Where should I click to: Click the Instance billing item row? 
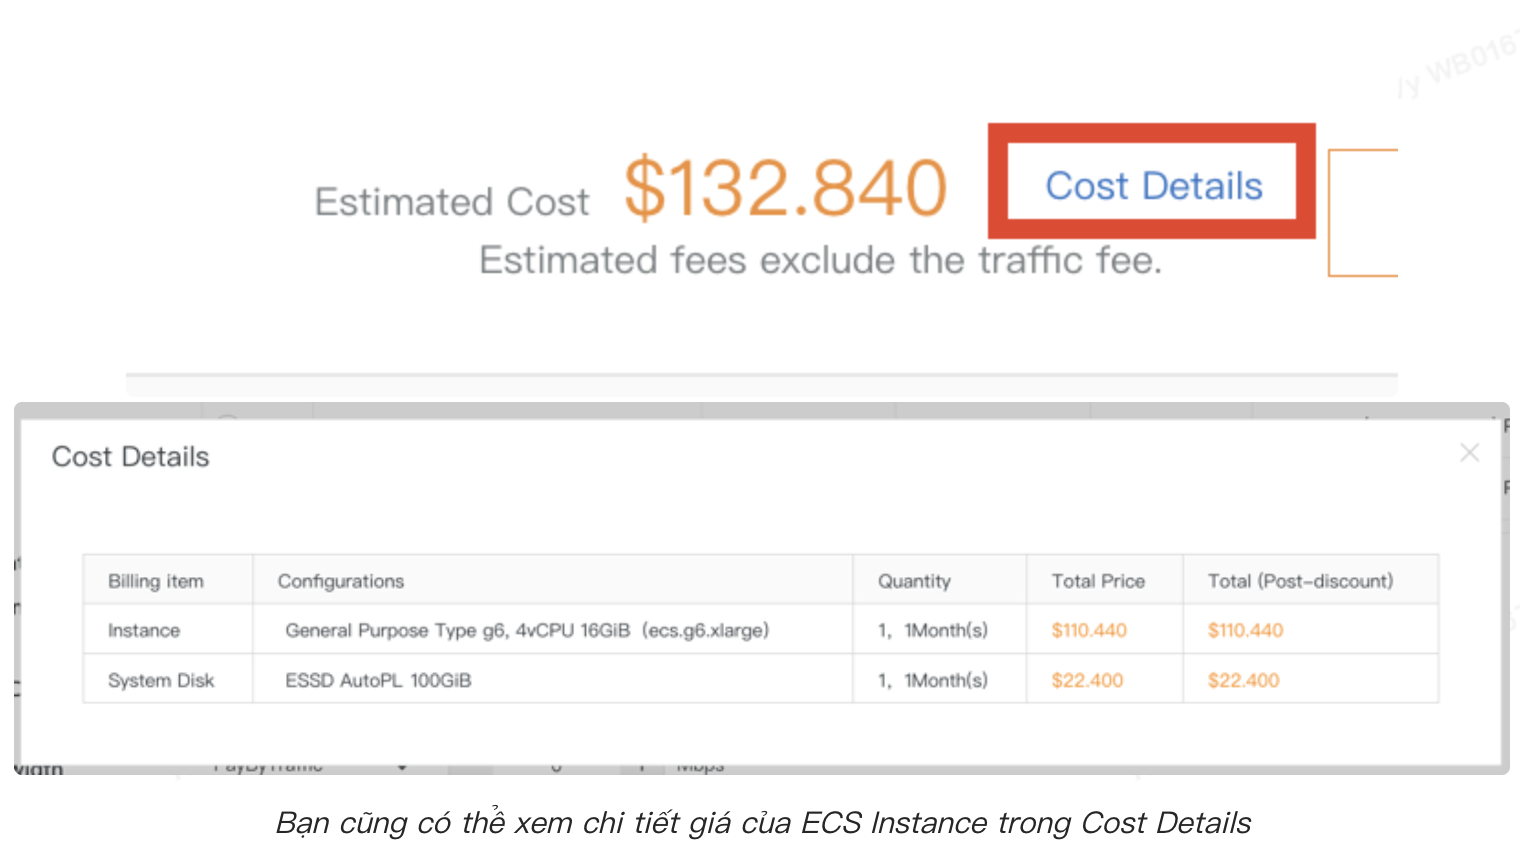(144, 630)
